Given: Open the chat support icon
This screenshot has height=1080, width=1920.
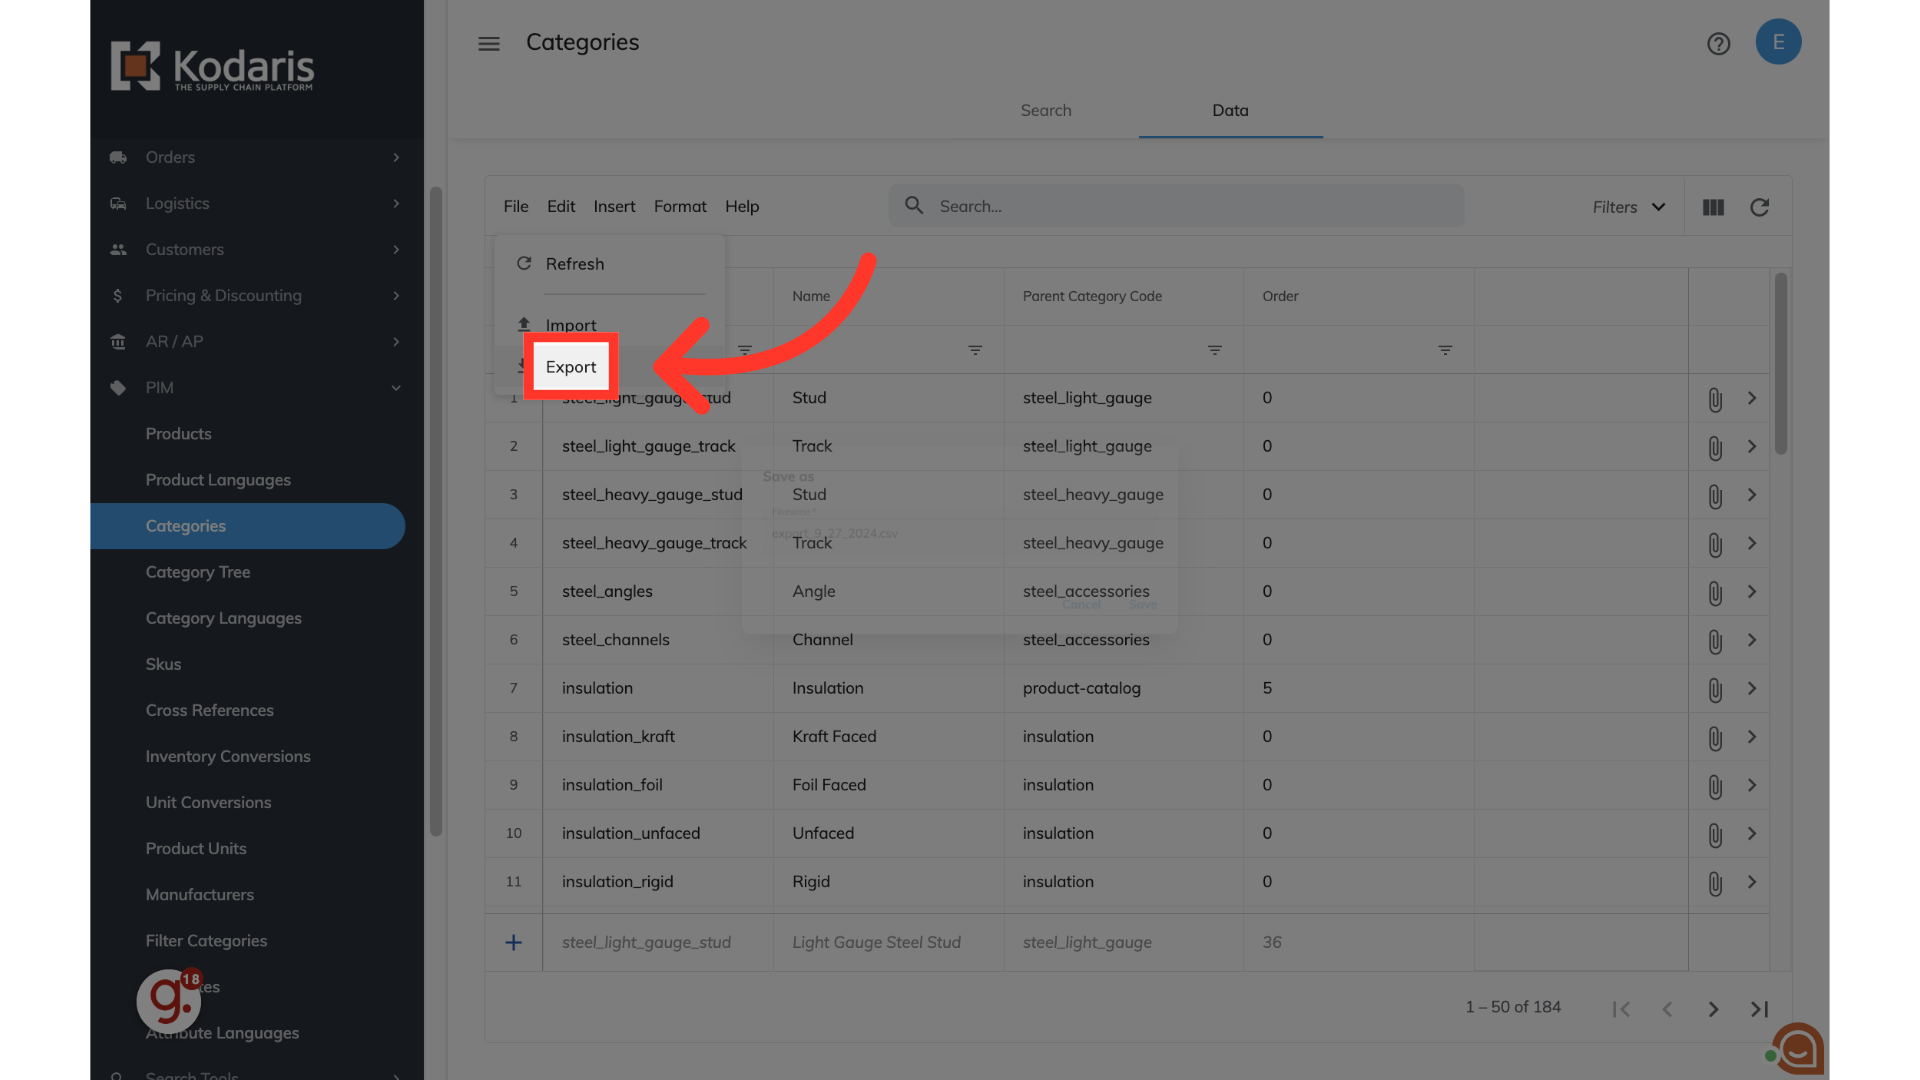Looking at the screenshot, I should pos(1799,1048).
